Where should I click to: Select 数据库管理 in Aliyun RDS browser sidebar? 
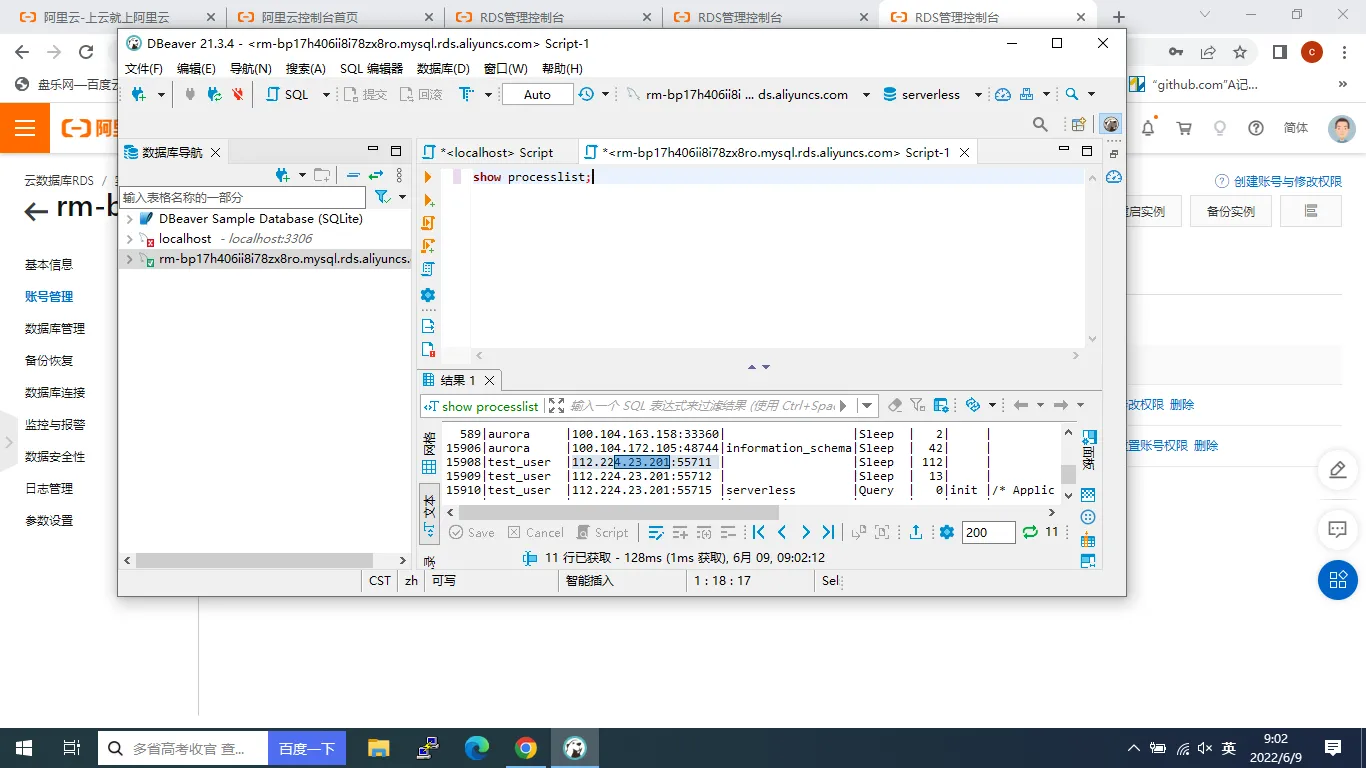(x=55, y=328)
